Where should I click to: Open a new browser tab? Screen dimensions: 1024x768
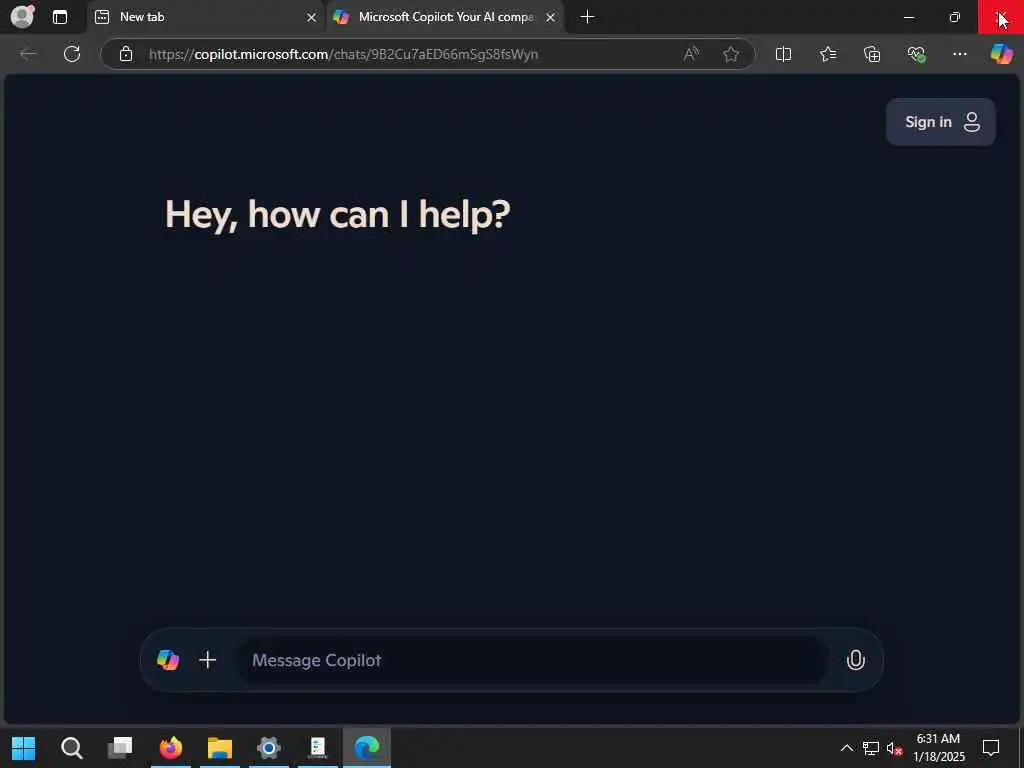click(587, 17)
